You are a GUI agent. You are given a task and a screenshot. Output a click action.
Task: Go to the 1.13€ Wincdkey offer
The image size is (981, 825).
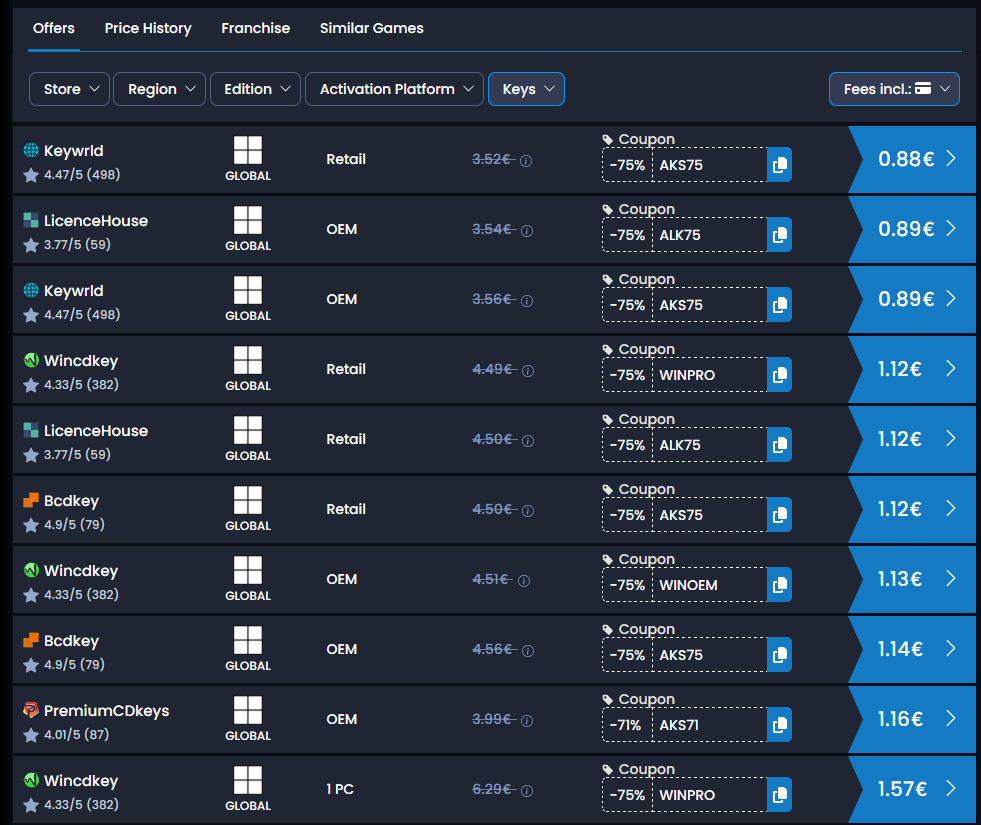pos(912,579)
